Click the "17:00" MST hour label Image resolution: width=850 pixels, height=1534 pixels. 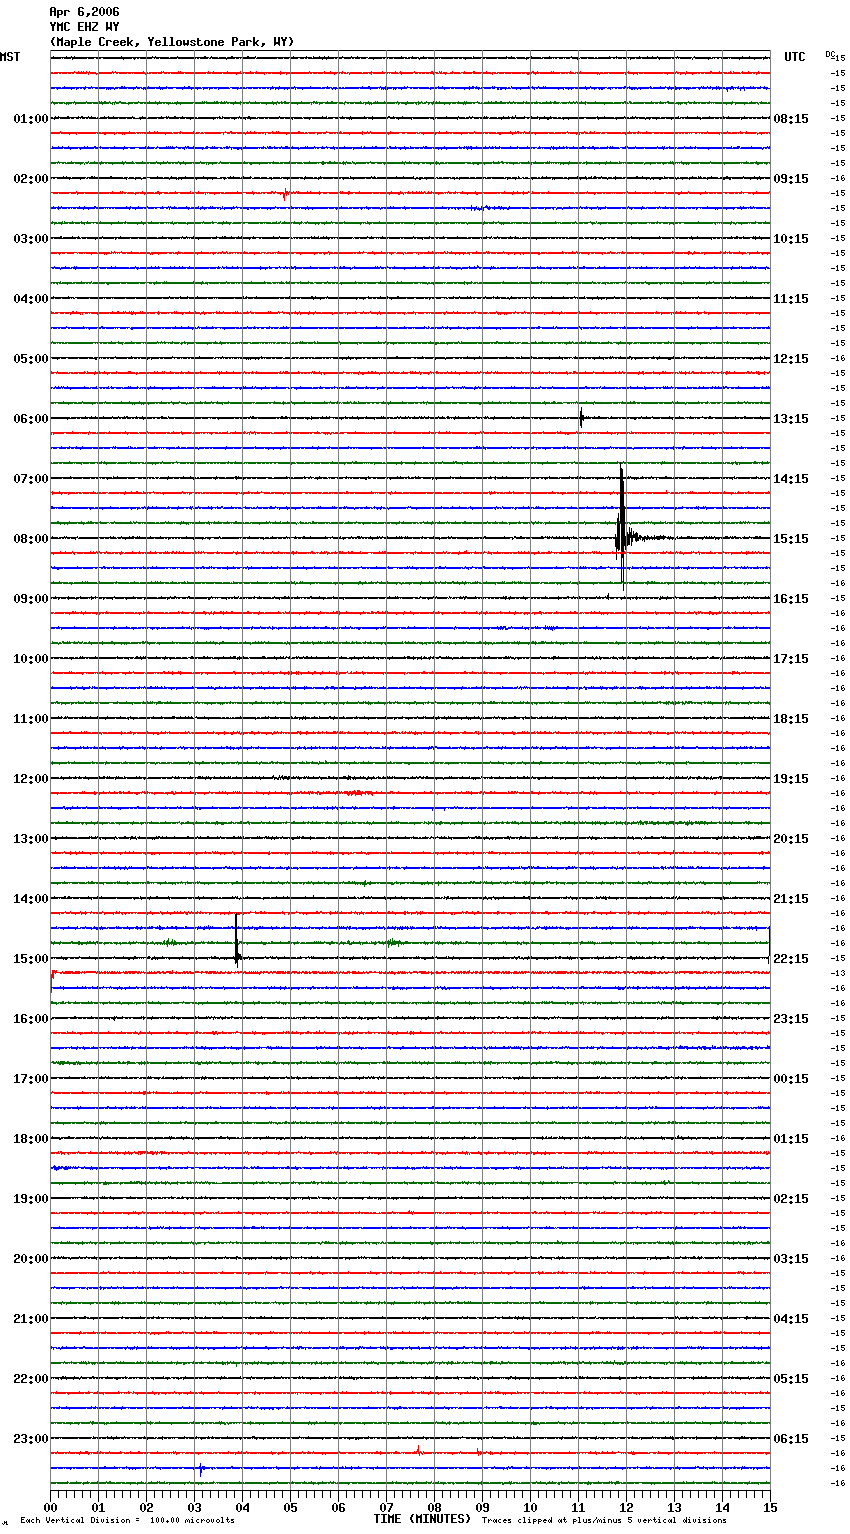(31, 1079)
